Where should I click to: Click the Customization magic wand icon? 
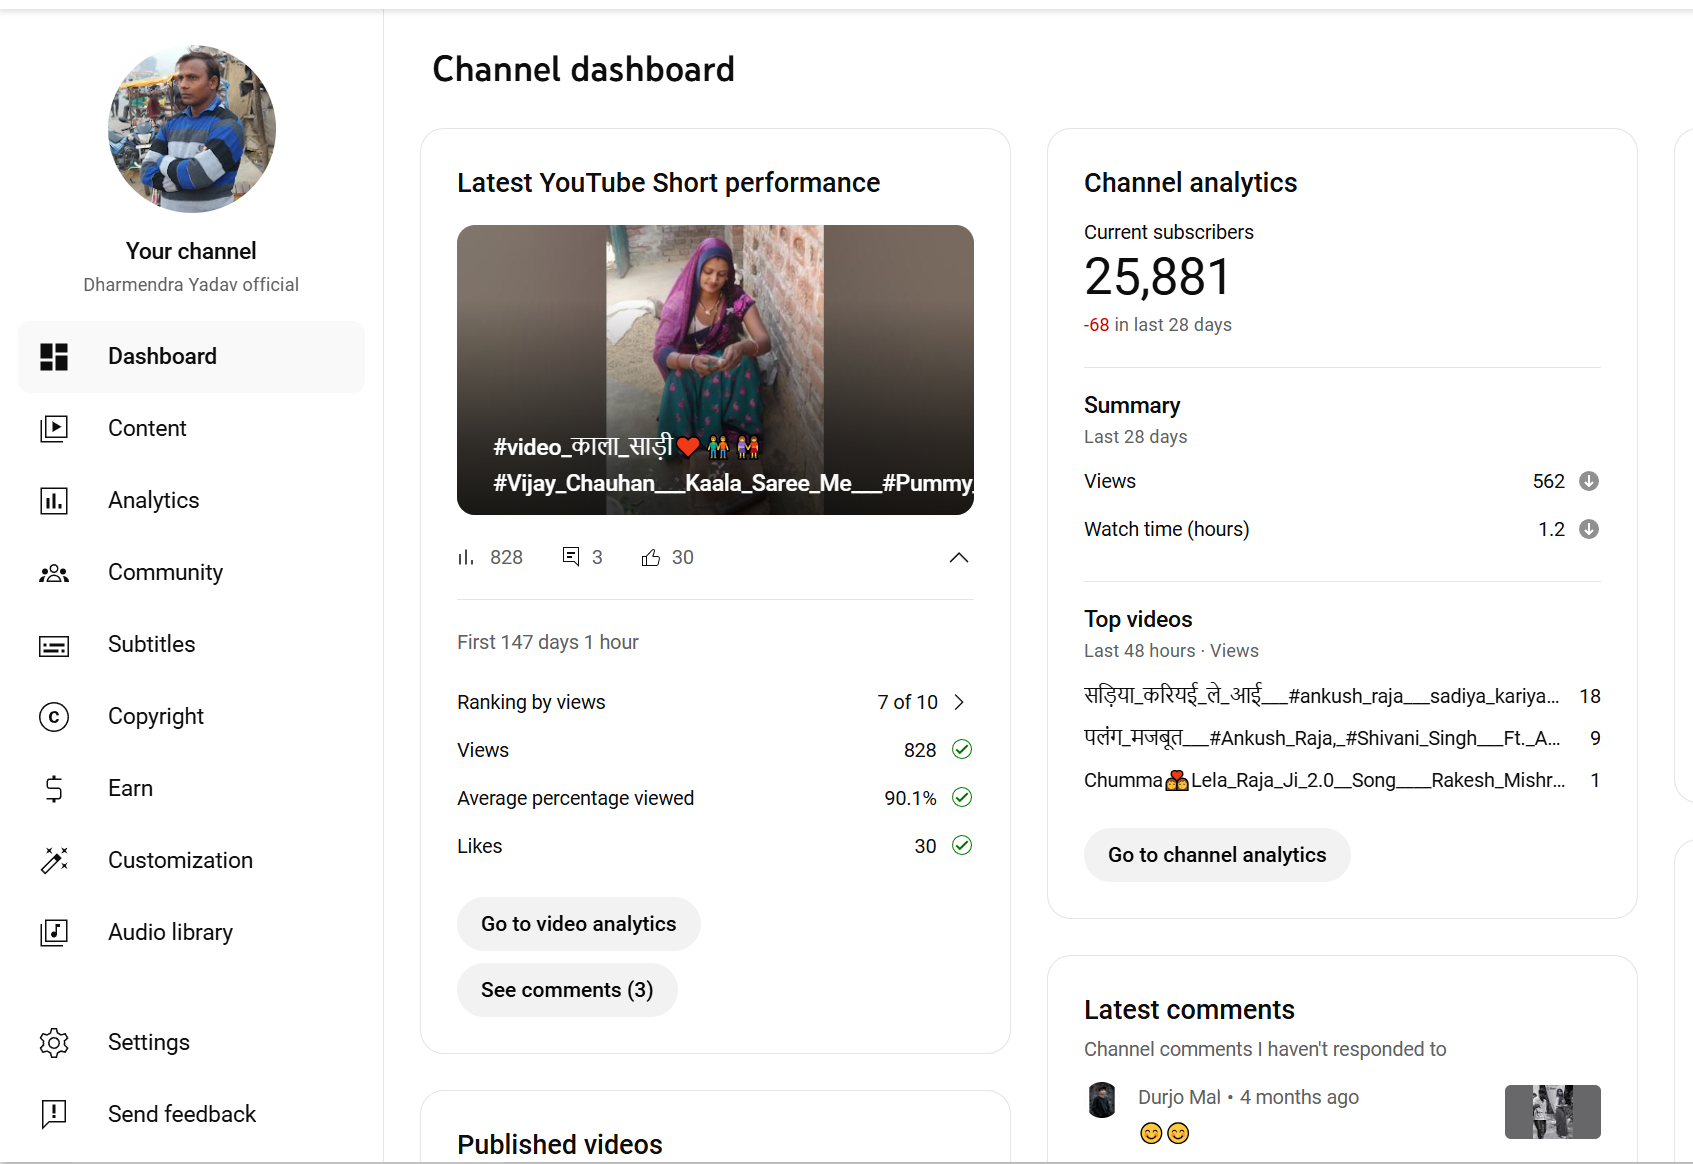(x=54, y=860)
